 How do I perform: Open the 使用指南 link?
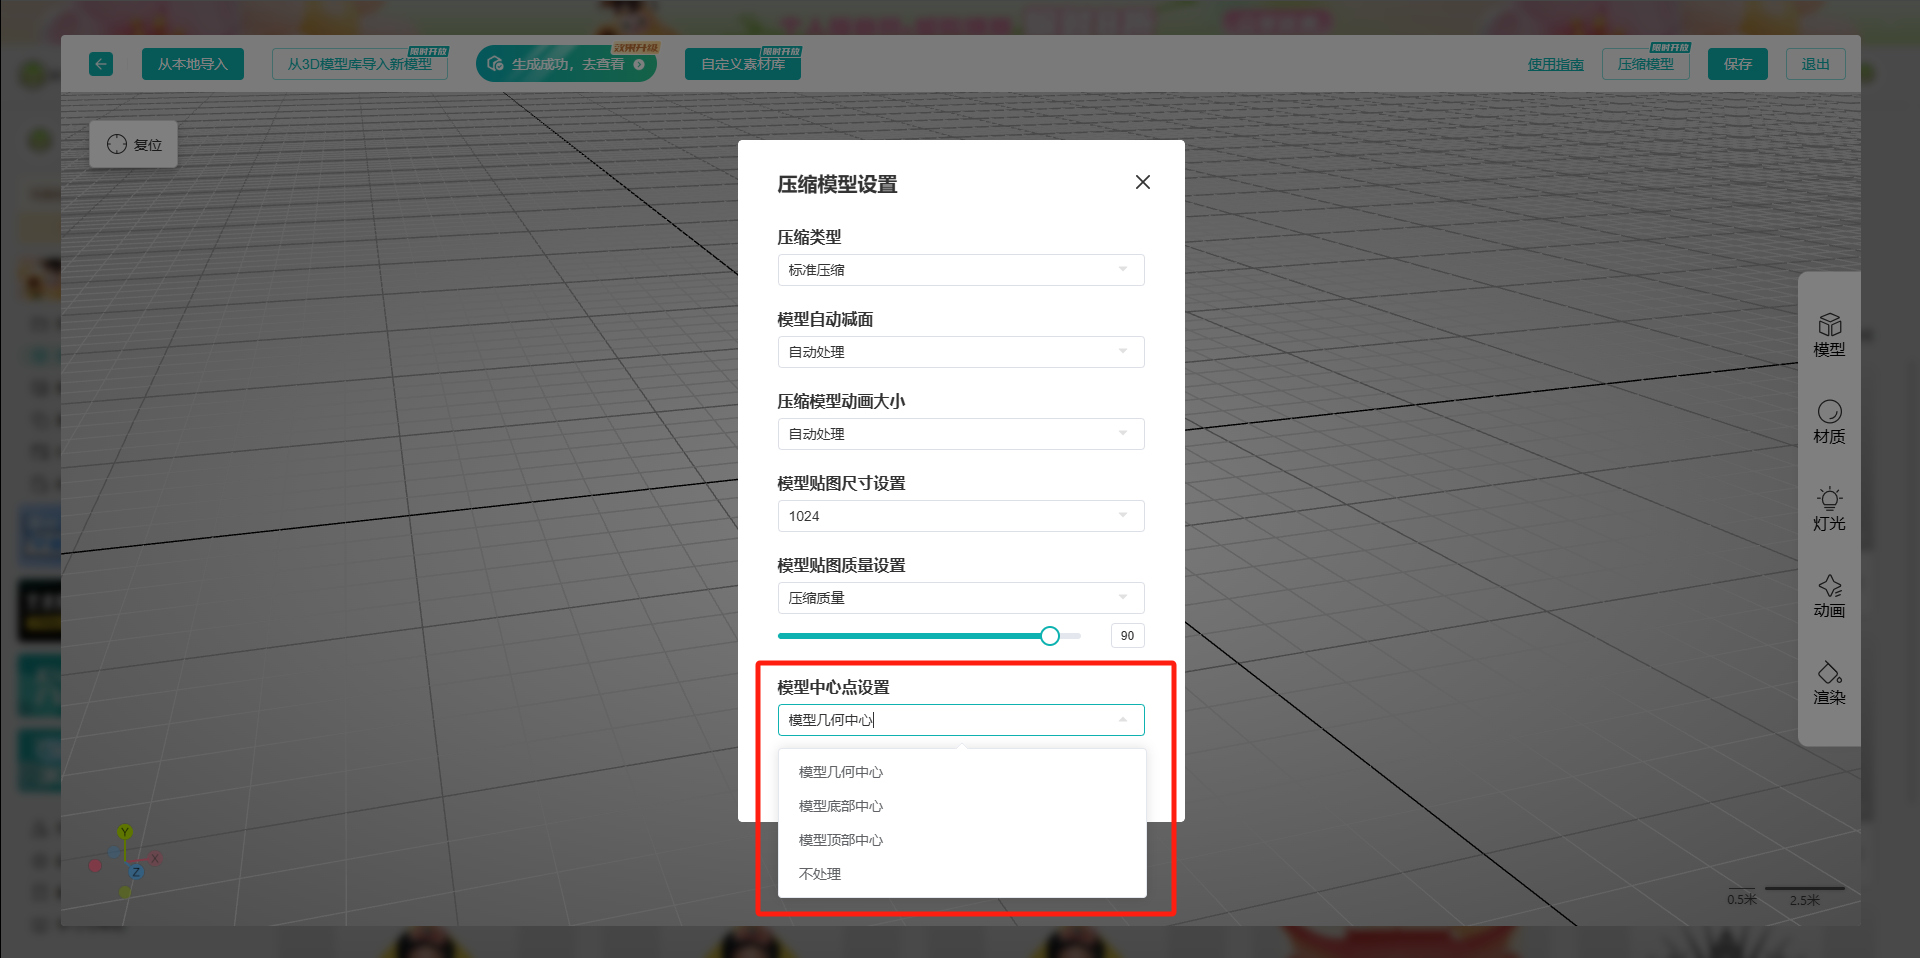click(1555, 64)
